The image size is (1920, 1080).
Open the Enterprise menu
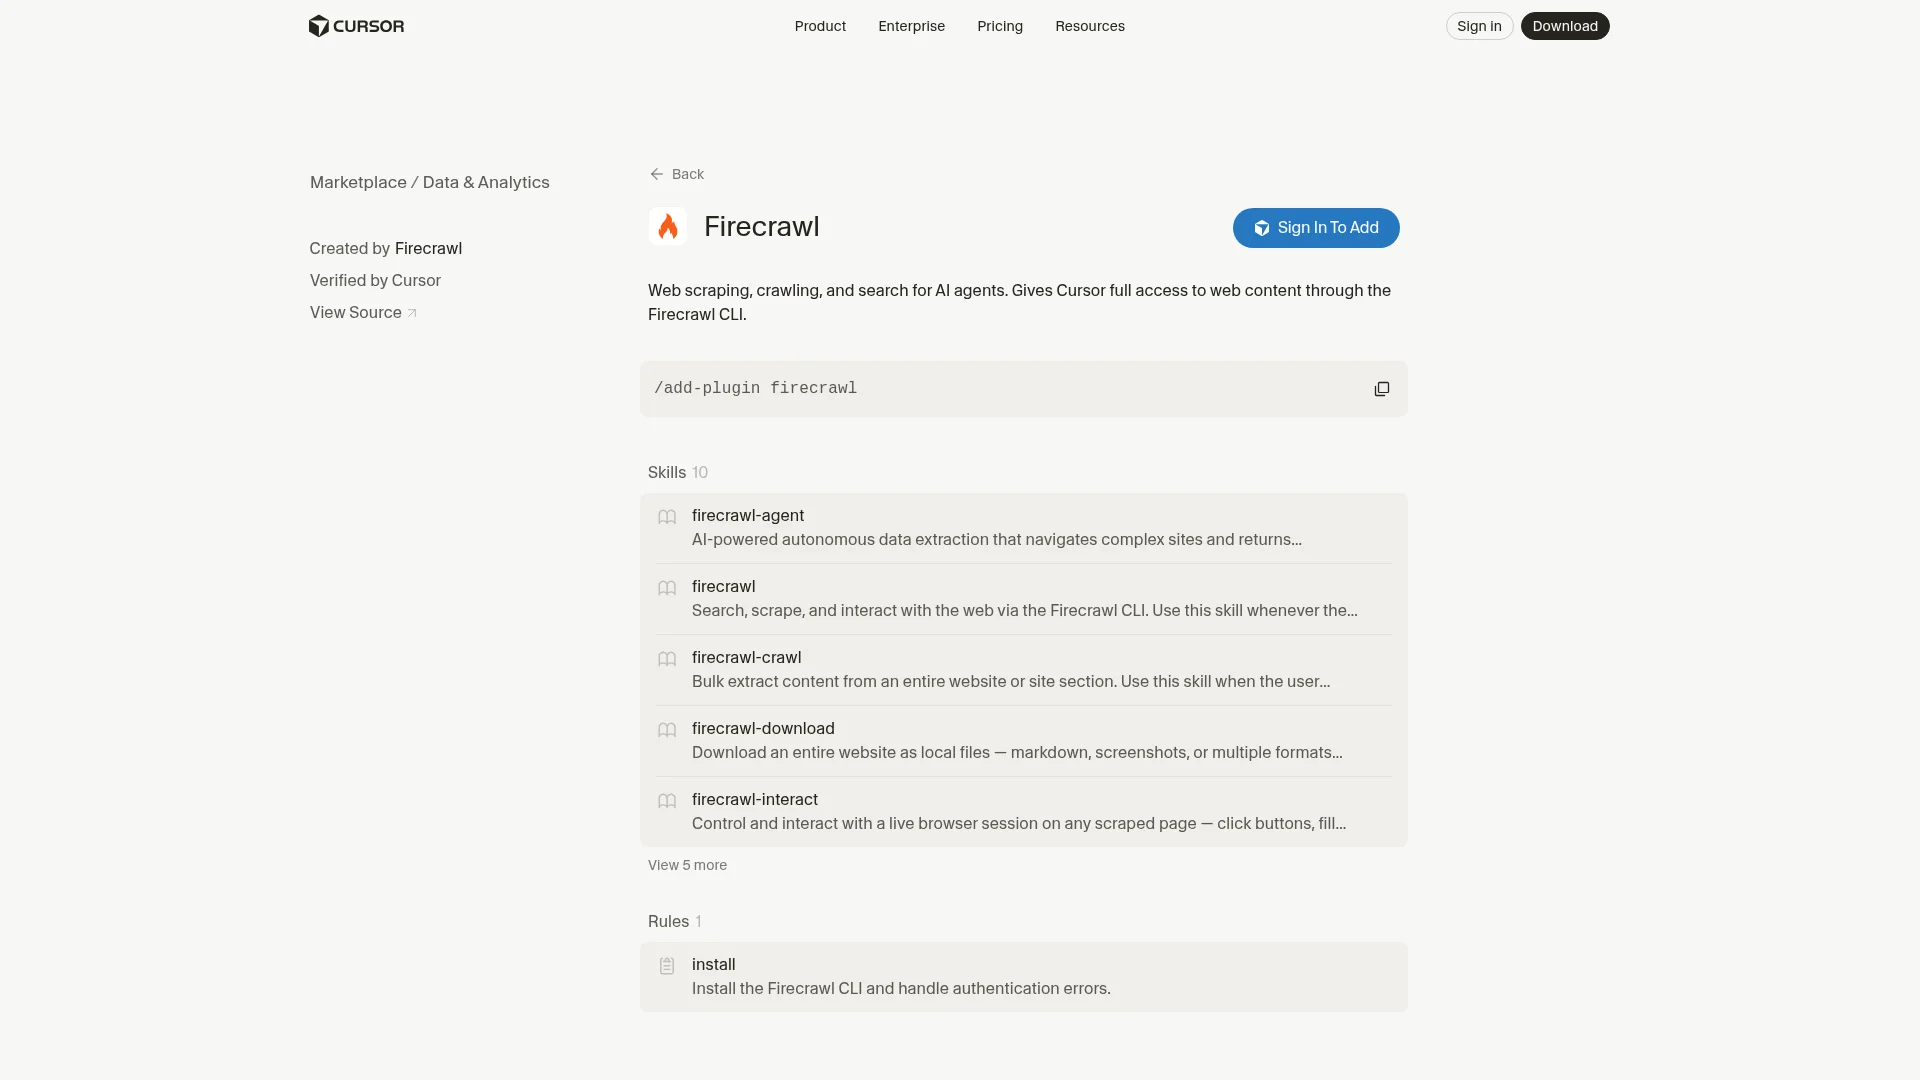tap(911, 26)
